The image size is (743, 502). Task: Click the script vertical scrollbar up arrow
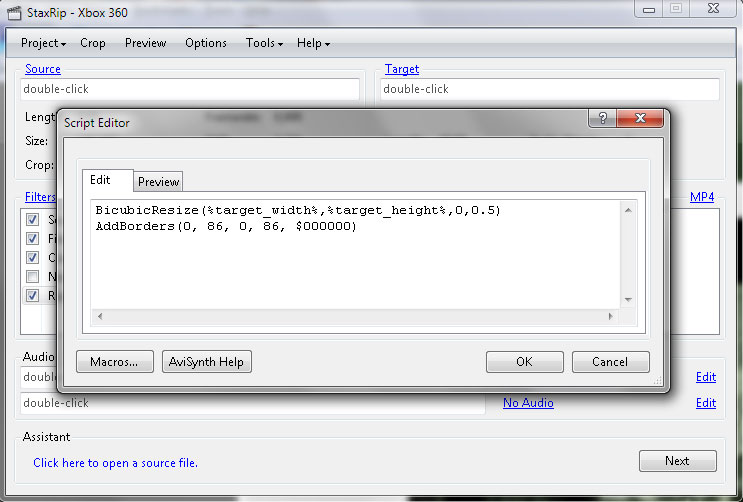click(x=628, y=210)
